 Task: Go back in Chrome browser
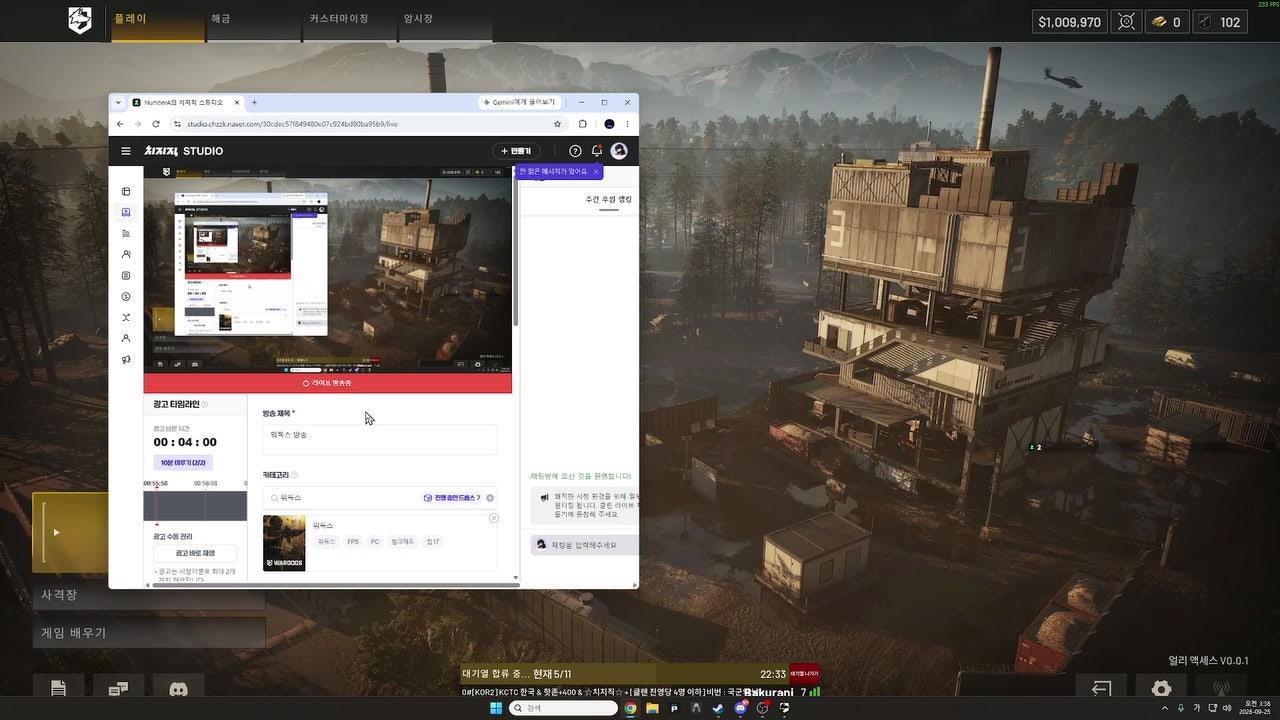tap(120, 124)
